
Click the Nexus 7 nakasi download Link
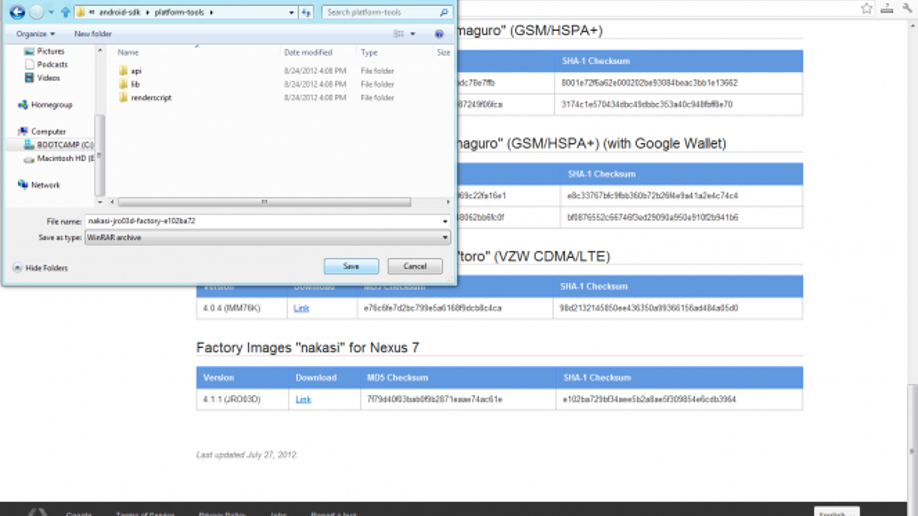(x=303, y=399)
